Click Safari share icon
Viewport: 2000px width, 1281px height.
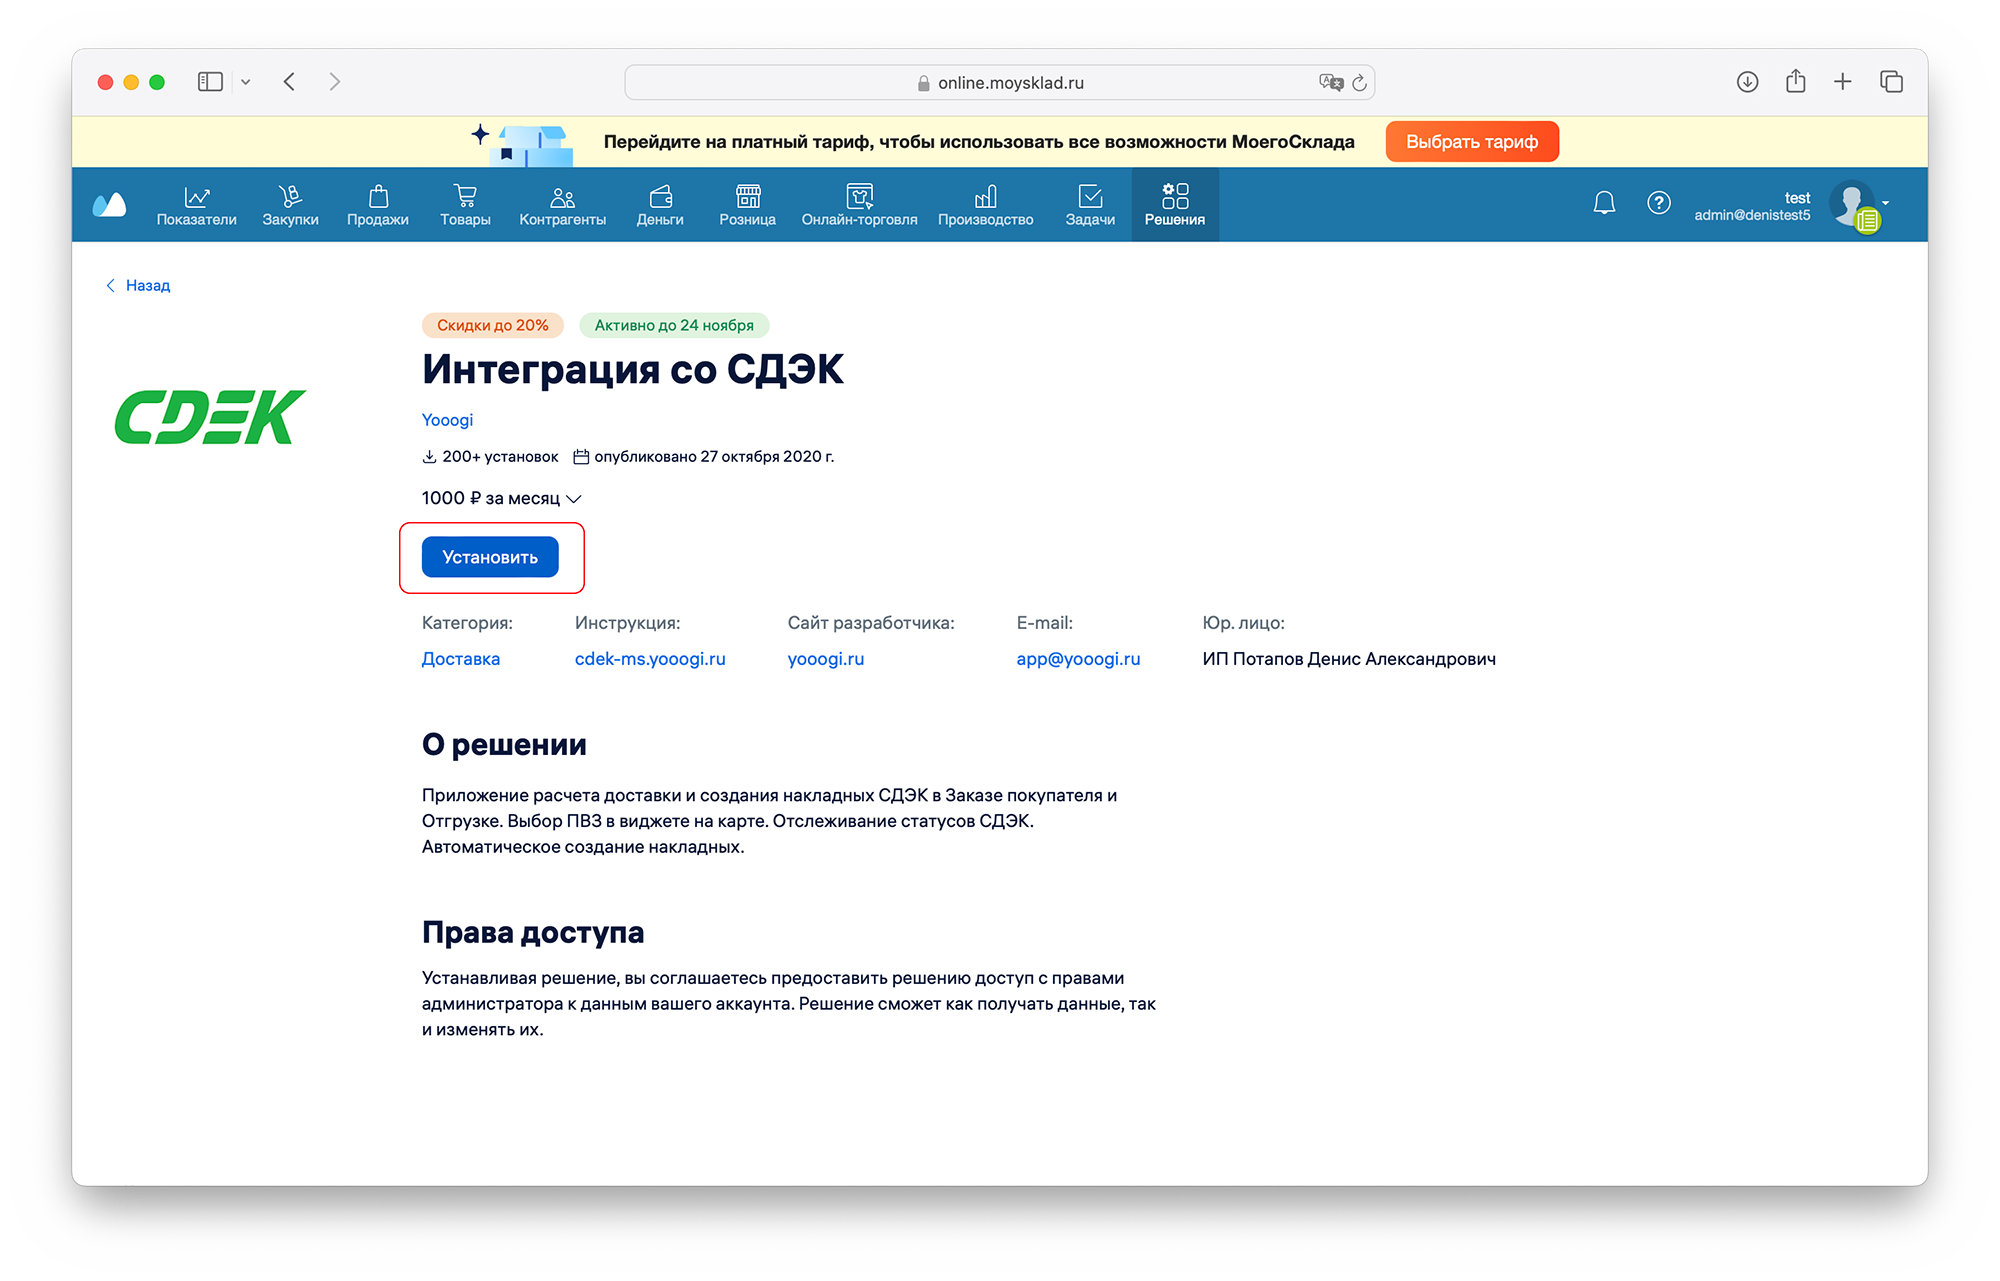pos(1795,82)
